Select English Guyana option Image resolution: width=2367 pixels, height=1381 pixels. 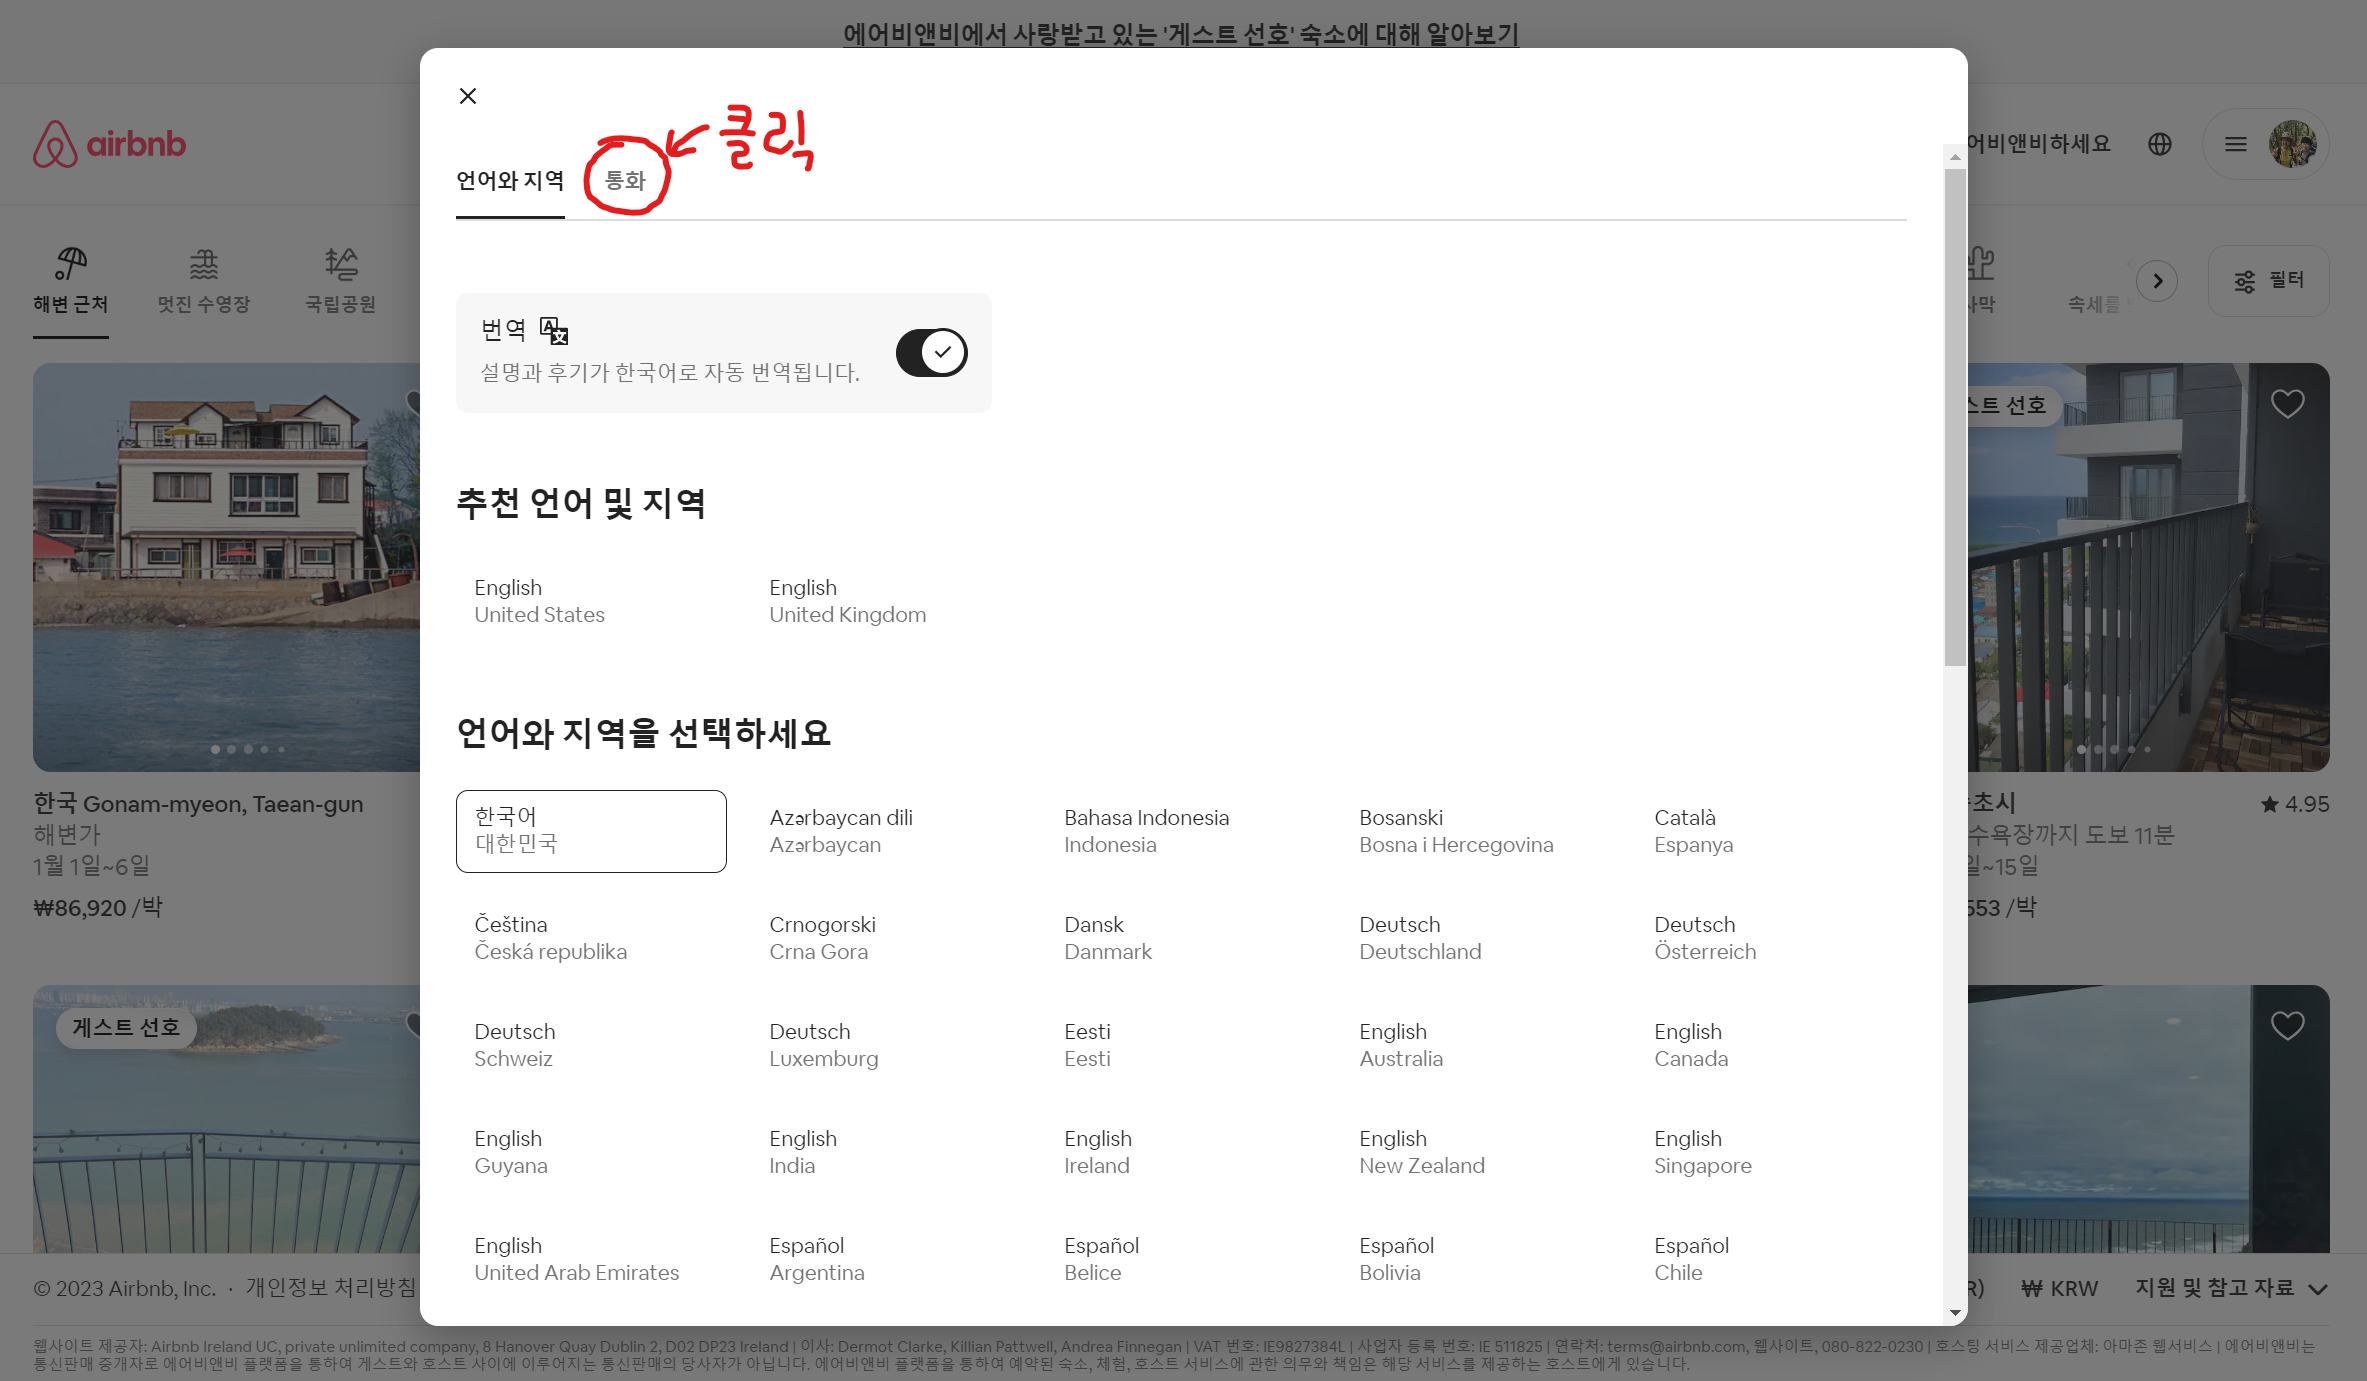point(591,1152)
